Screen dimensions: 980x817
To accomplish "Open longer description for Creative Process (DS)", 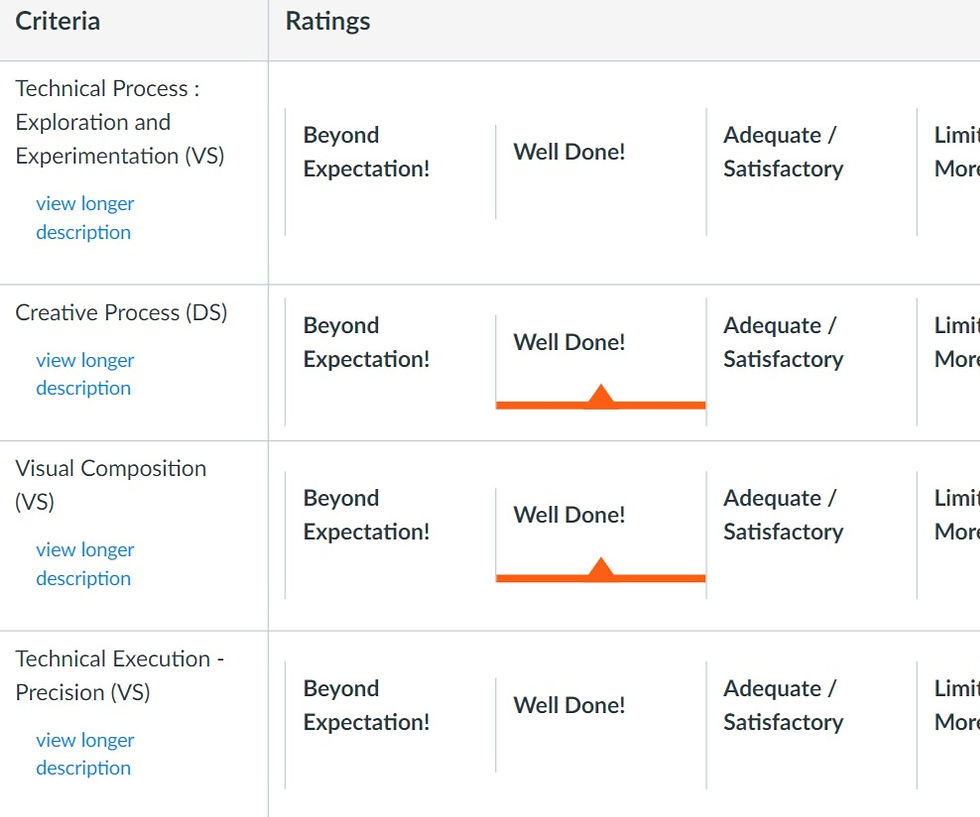I will click(x=85, y=374).
